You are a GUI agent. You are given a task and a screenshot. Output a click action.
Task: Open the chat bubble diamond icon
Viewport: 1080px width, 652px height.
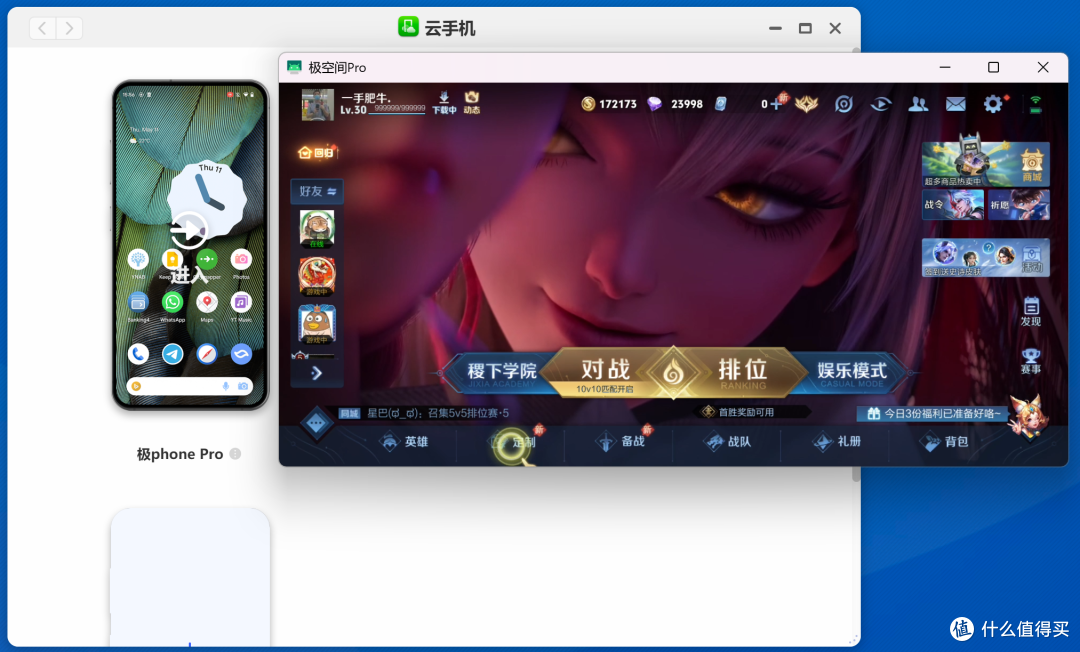pos(317,423)
